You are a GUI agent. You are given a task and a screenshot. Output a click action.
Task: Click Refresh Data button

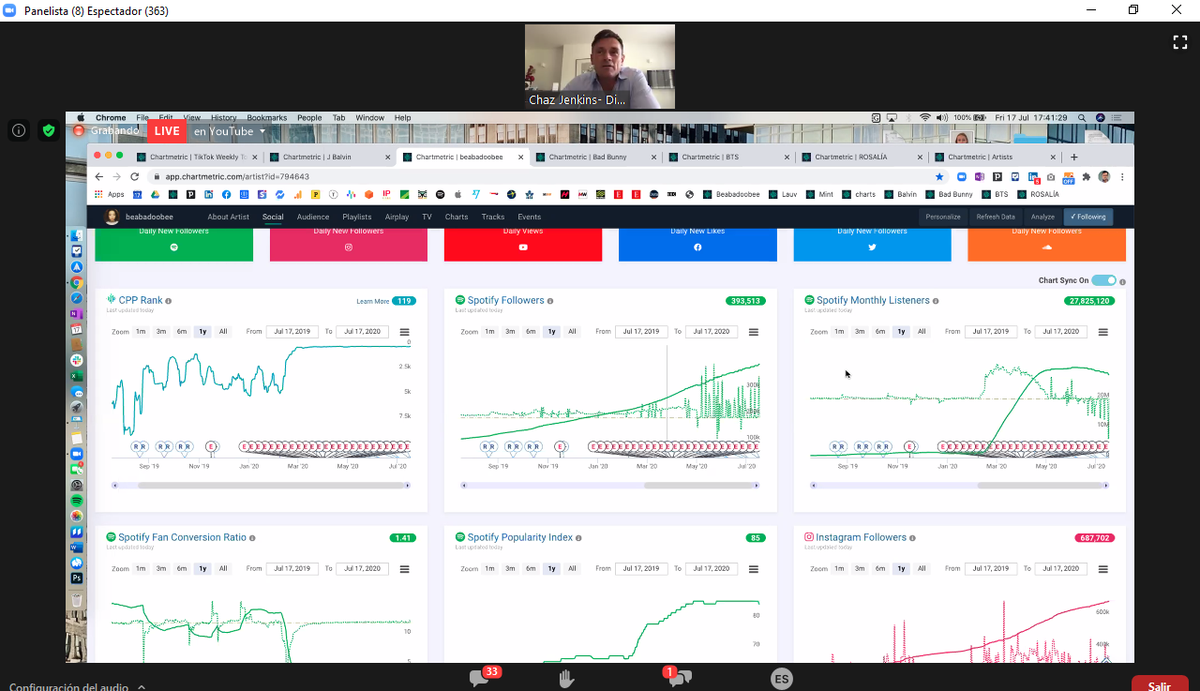tap(995, 217)
